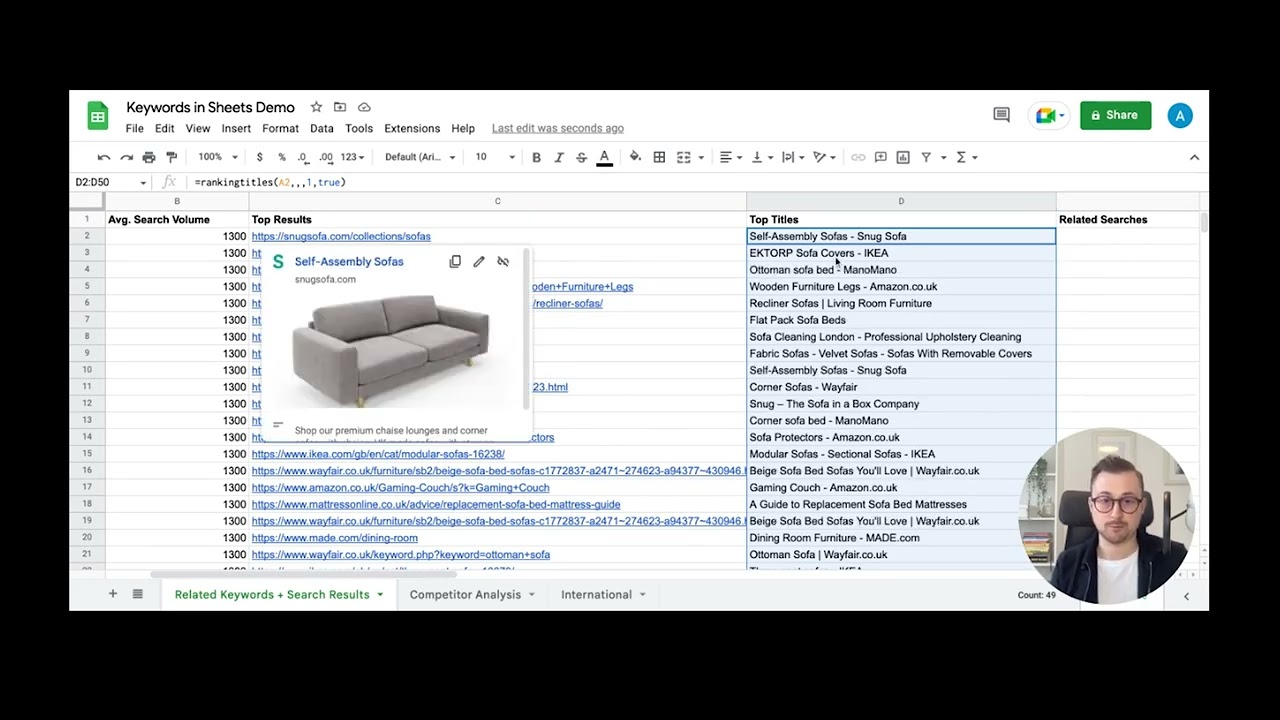Image resolution: width=1280 pixels, height=720 pixels.
Task: Open the File menu
Action: coord(135,128)
